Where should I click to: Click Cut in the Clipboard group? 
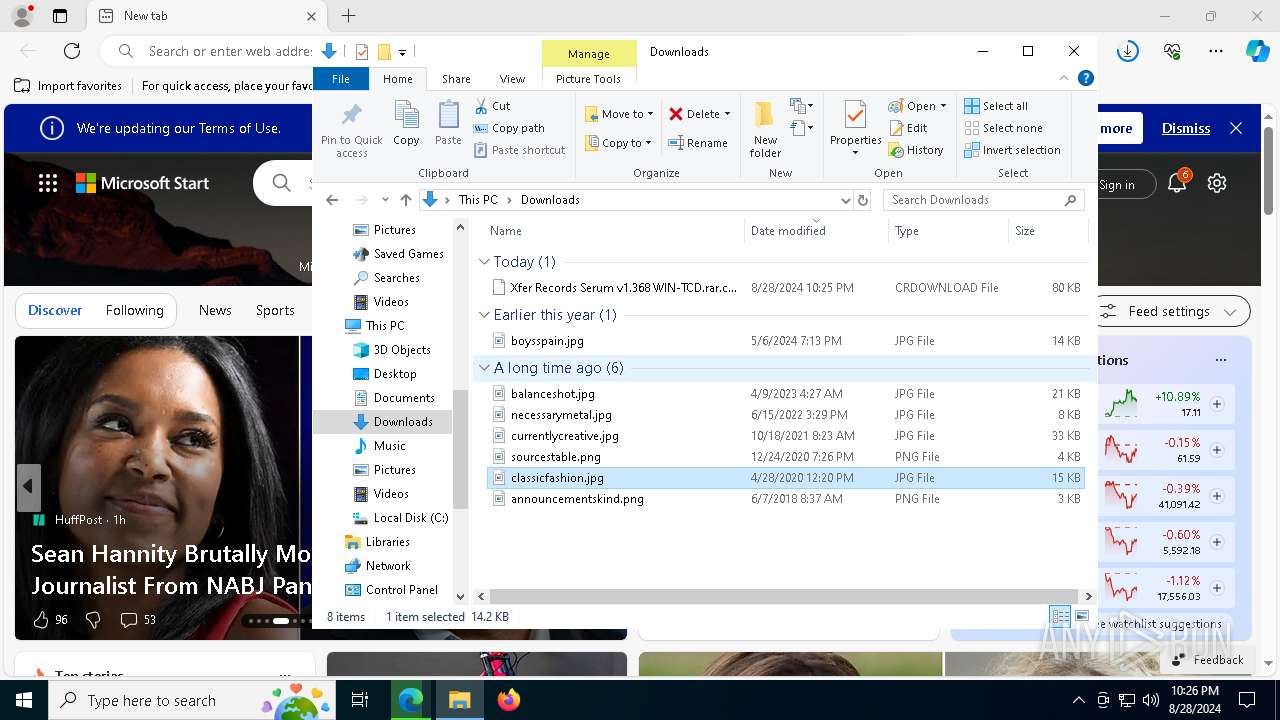click(492, 106)
